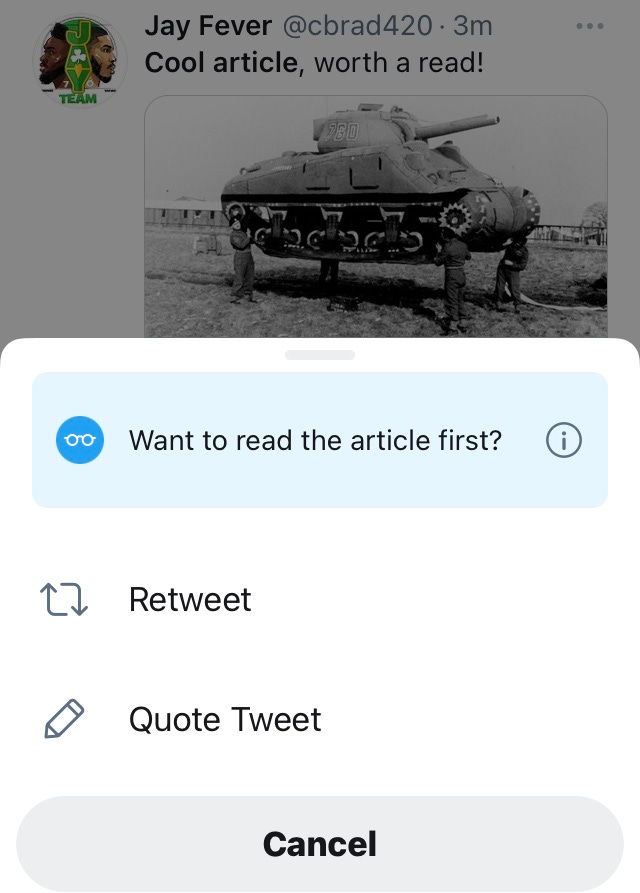Screen dimensions: 640x893
Task: Select the Quote Tweet option
Action: coord(320,719)
